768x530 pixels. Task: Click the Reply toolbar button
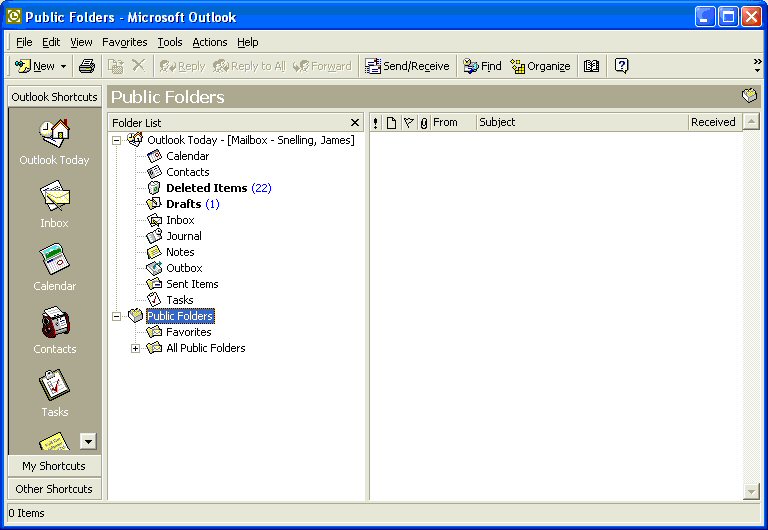point(182,66)
